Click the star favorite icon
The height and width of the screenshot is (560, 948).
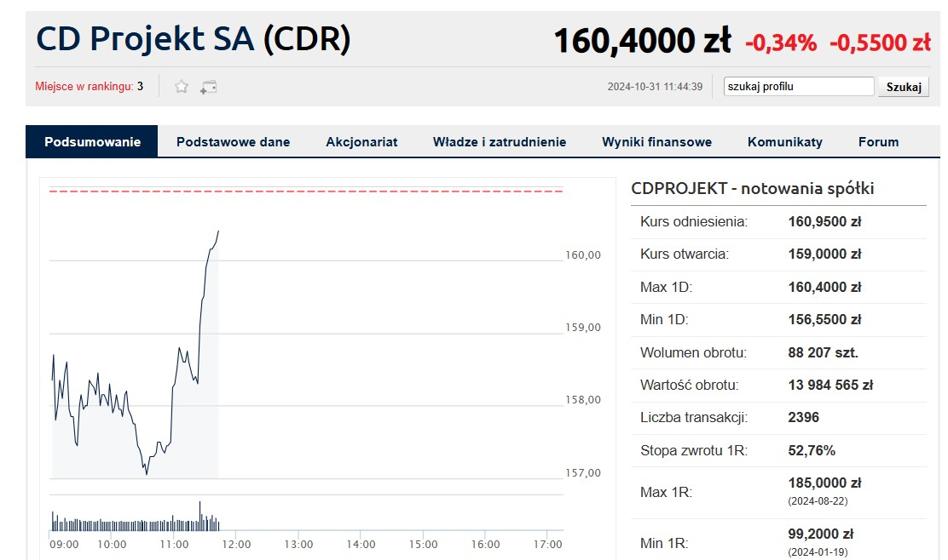click(181, 86)
